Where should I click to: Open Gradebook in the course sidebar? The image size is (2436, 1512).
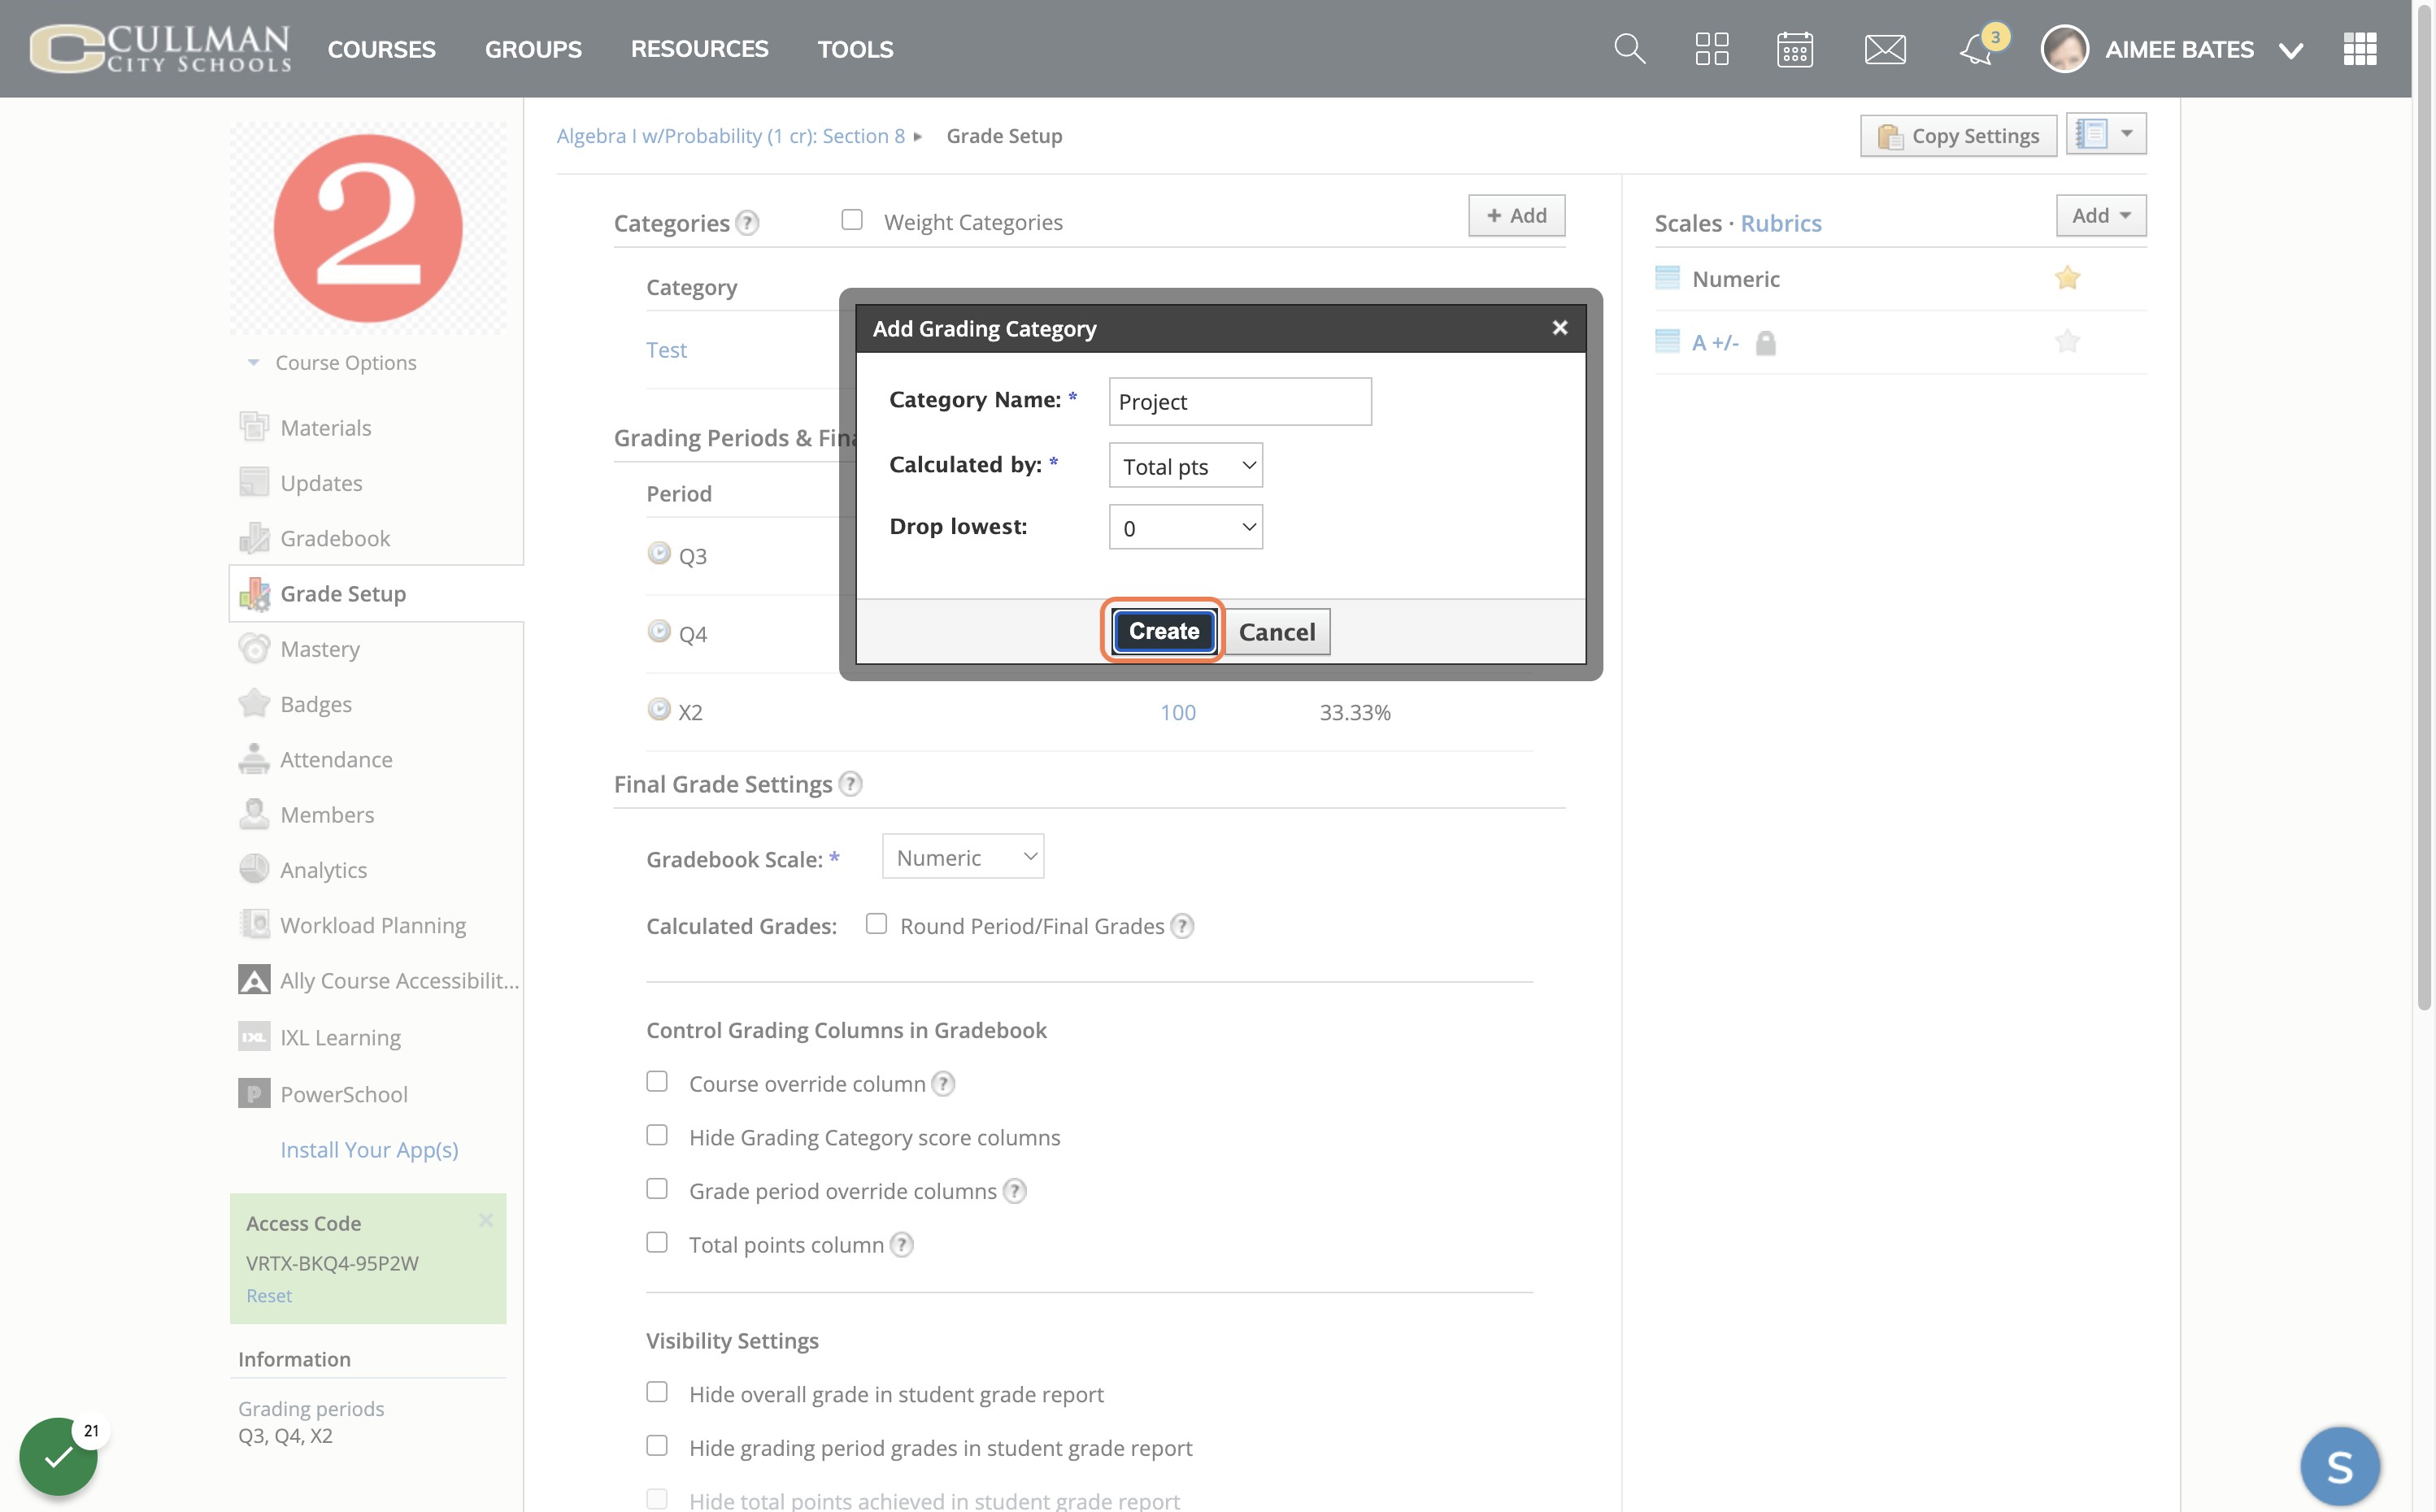(x=334, y=538)
